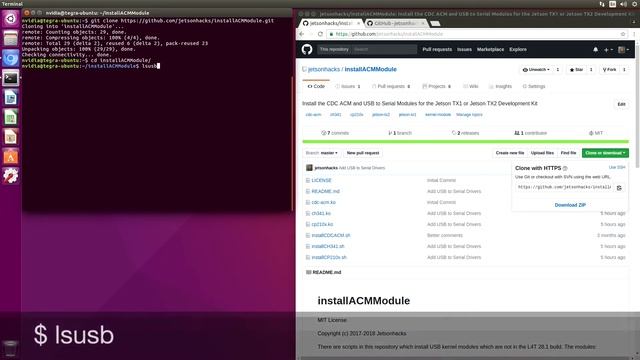The width and height of the screenshot is (640, 360).
Task: Open the Files manager from the dock
Action: click(11, 38)
